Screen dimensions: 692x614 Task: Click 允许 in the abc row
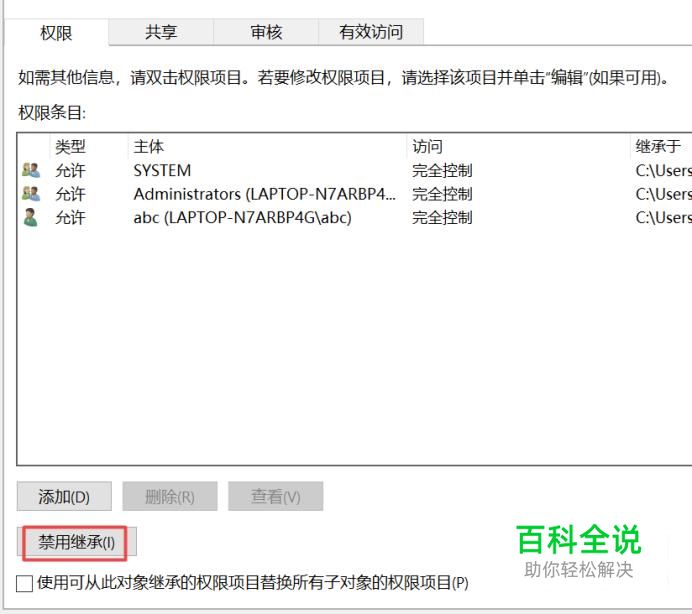70,218
